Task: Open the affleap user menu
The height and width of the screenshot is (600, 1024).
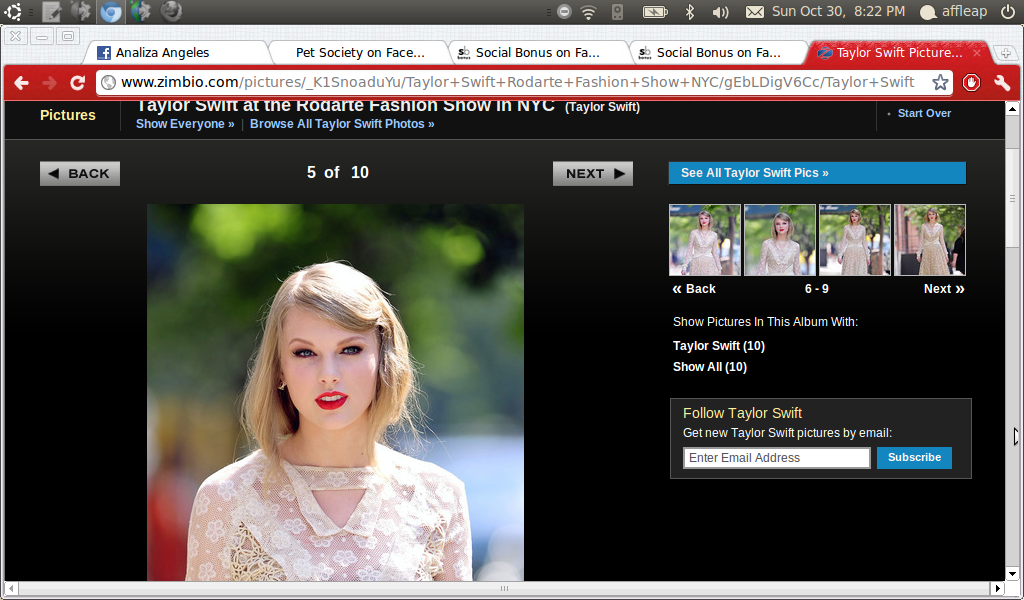Action: click(x=953, y=12)
